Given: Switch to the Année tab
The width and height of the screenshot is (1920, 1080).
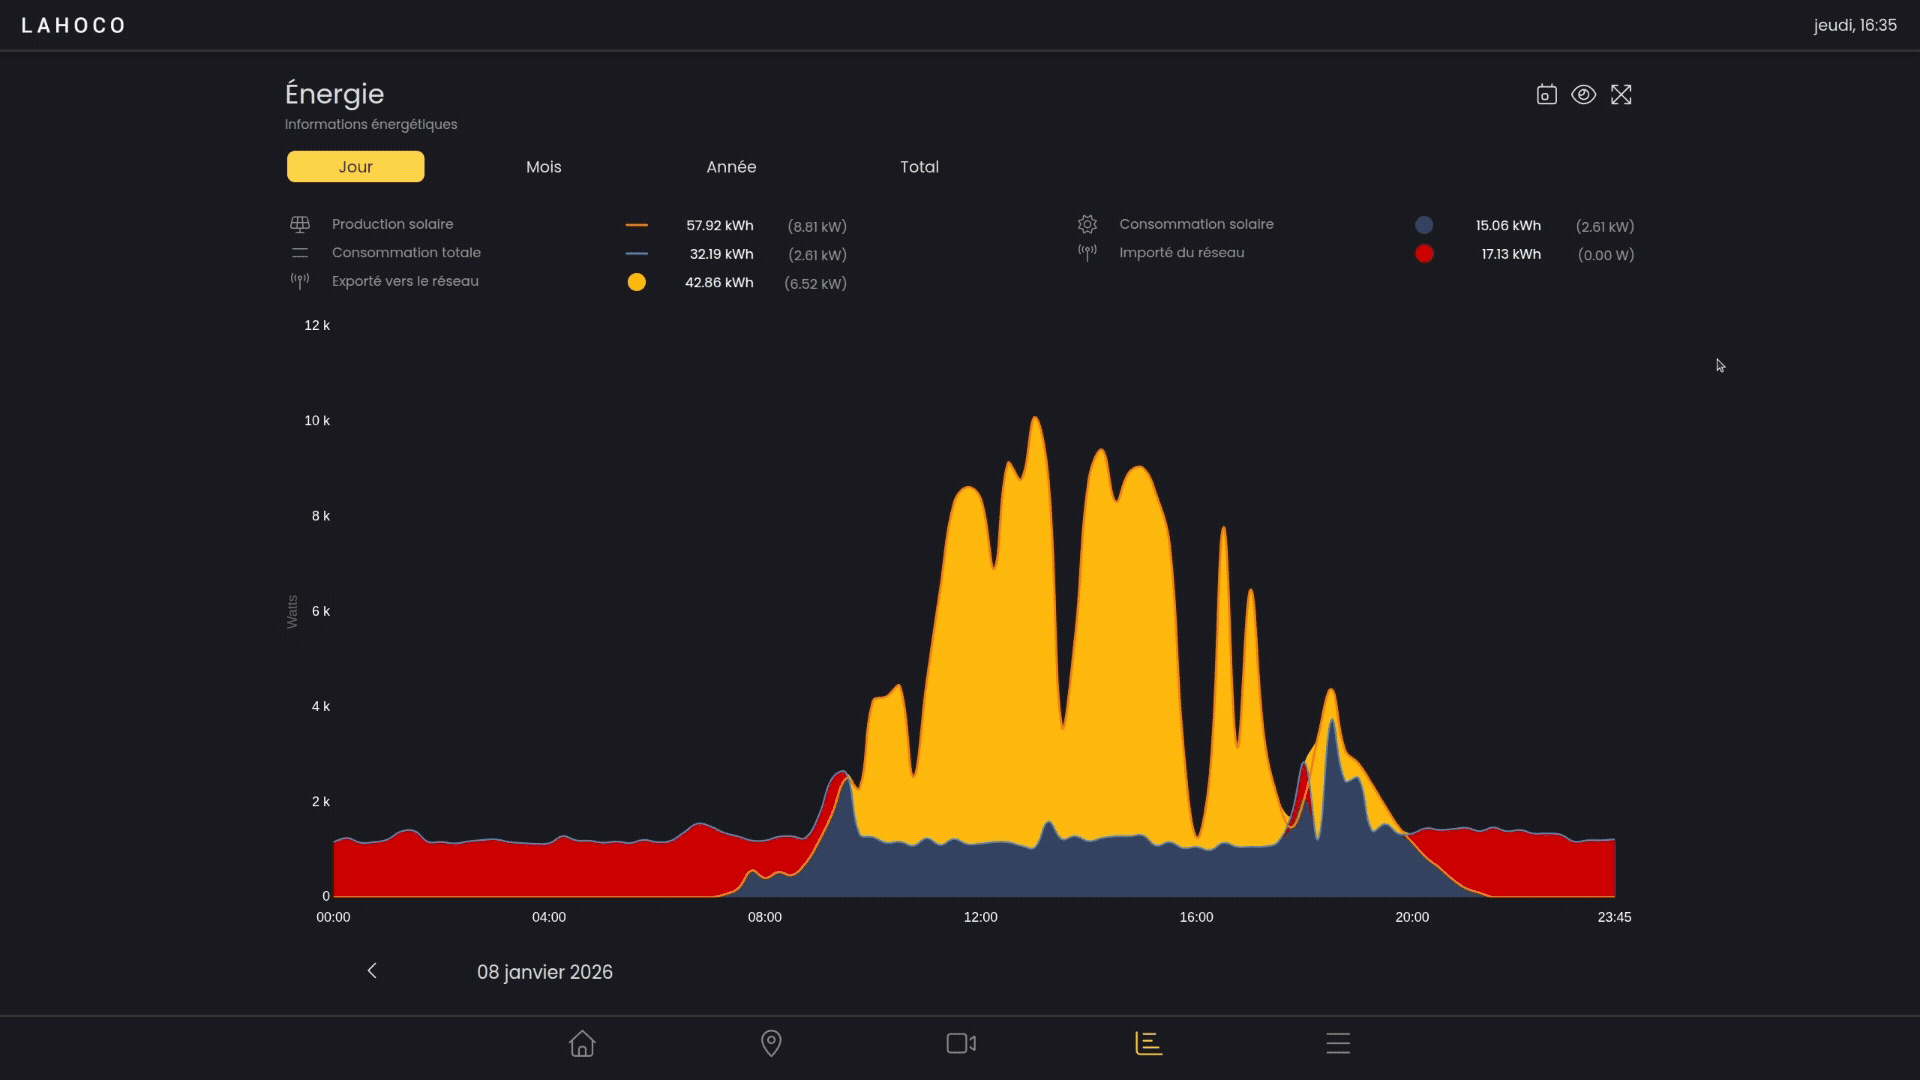Looking at the screenshot, I should coord(731,167).
